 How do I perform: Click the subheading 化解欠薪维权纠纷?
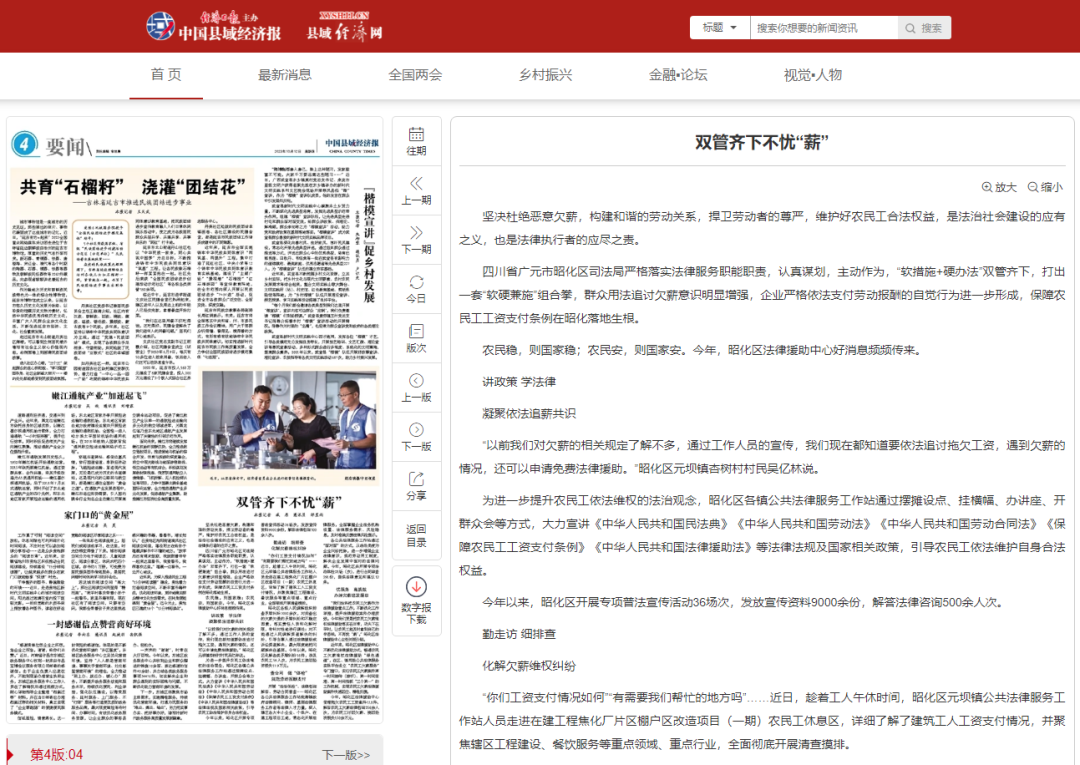click(529, 666)
